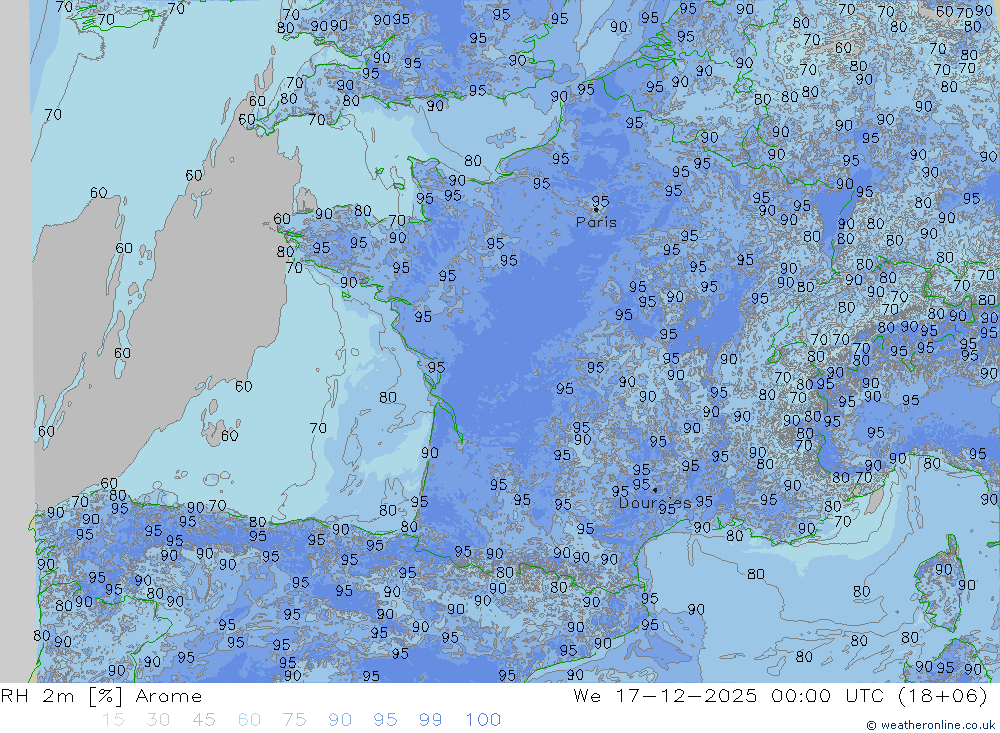Click the Paris location dot marker
Viewport: 1000px width, 733px height.
pyautogui.click(x=596, y=209)
